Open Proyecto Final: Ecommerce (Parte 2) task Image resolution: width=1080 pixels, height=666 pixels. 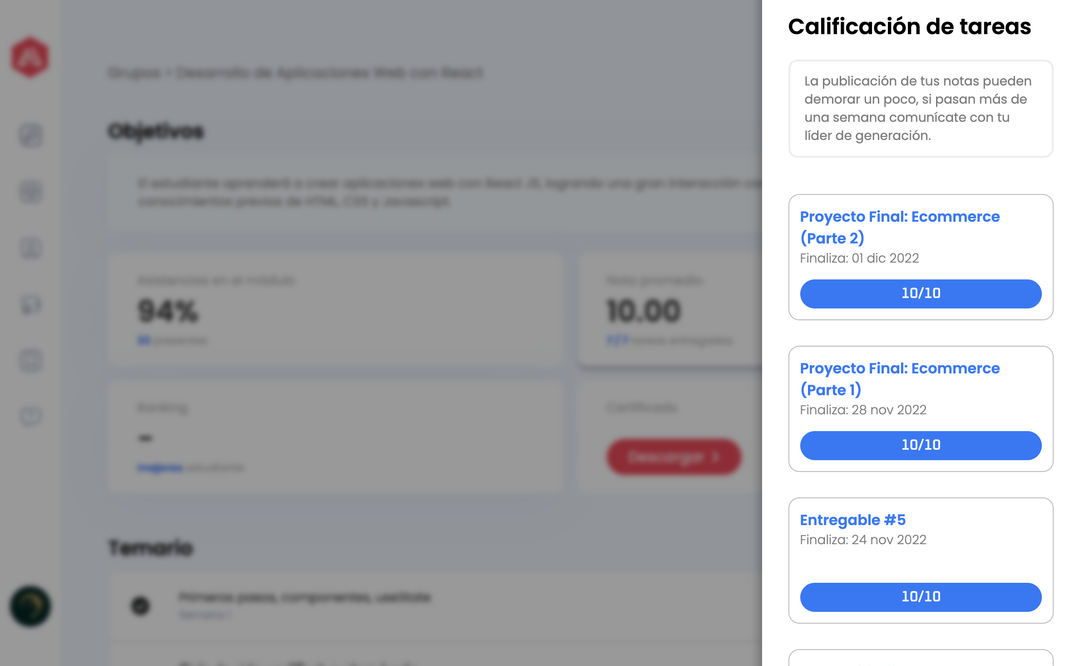coord(899,227)
